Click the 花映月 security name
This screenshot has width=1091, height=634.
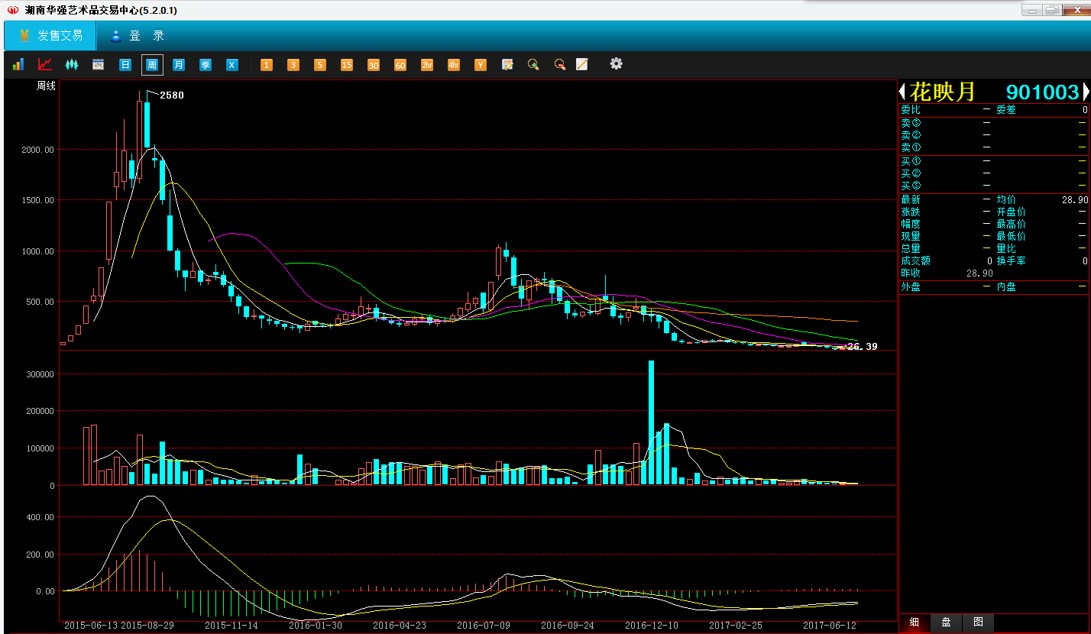point(942,92)
